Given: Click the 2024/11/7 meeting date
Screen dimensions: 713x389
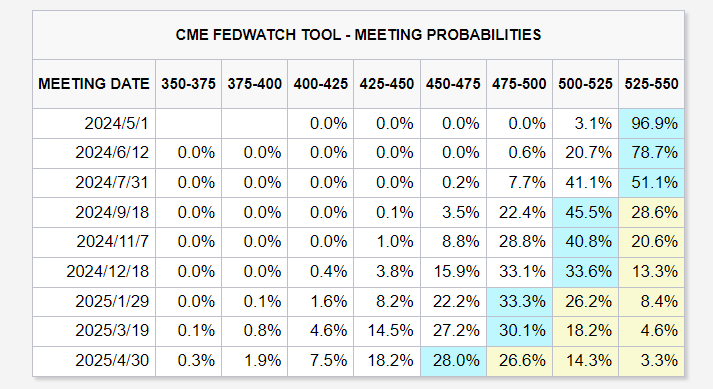Looking at the screenshot, I should coord(112,242).
